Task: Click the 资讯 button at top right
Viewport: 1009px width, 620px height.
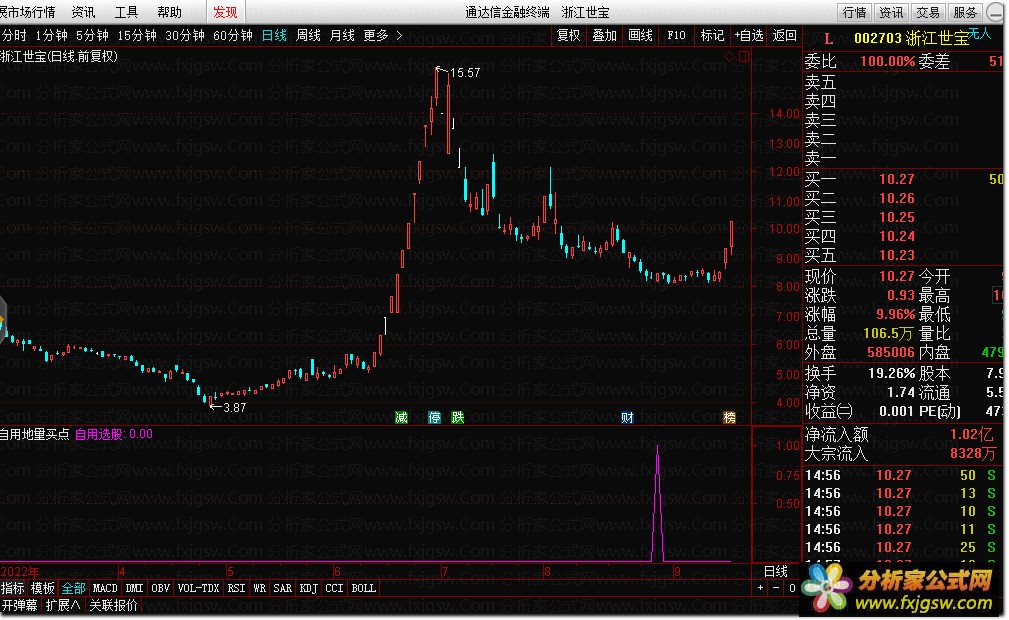Action: pyautogui.click(x=891, y=12)
